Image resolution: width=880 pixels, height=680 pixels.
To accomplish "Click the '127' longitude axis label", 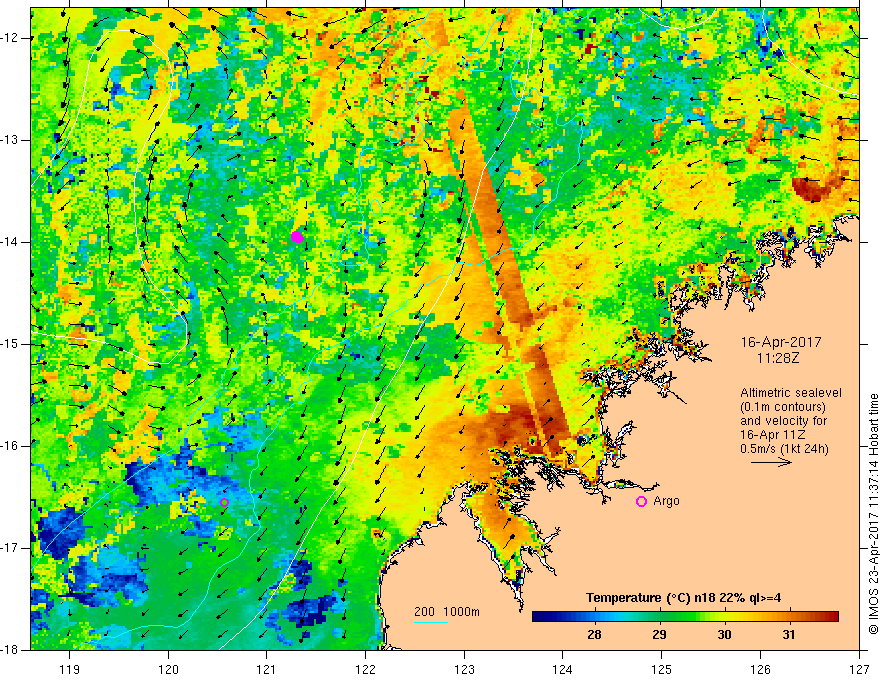I will click(x=859, y=669).
